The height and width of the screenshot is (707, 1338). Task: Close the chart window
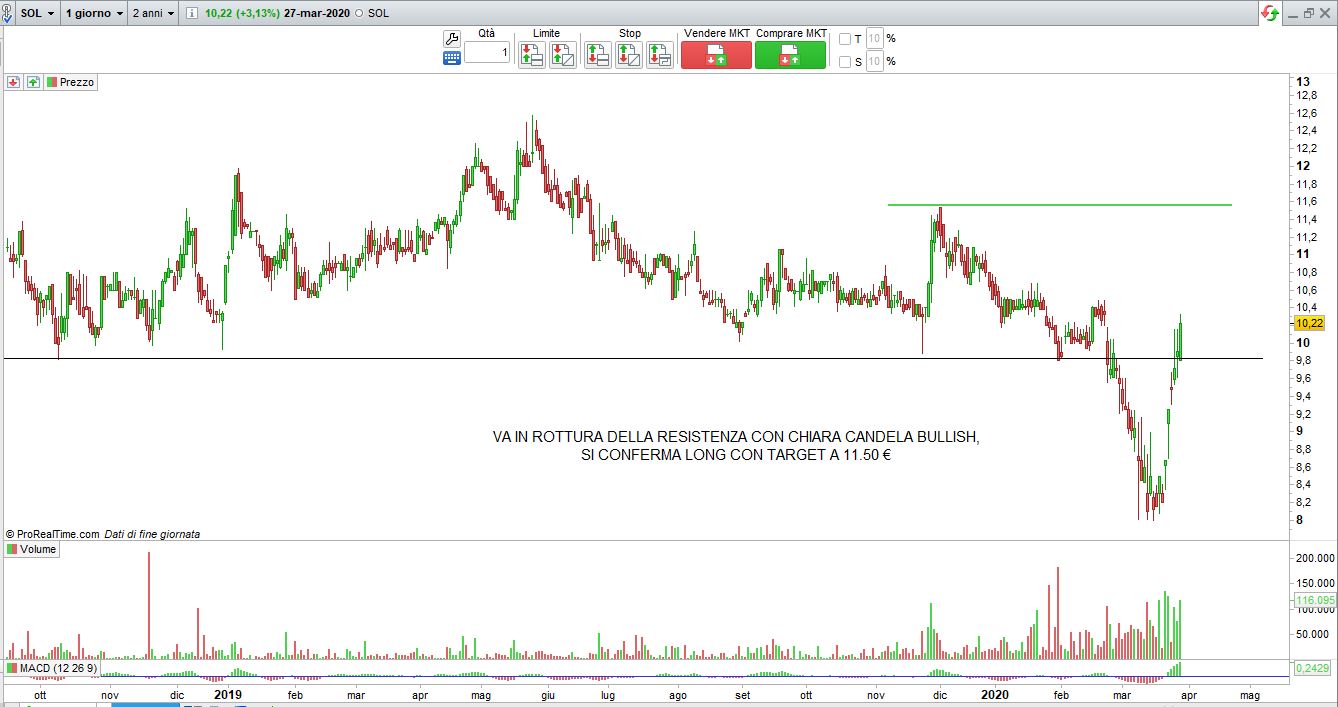point(1327,13)
